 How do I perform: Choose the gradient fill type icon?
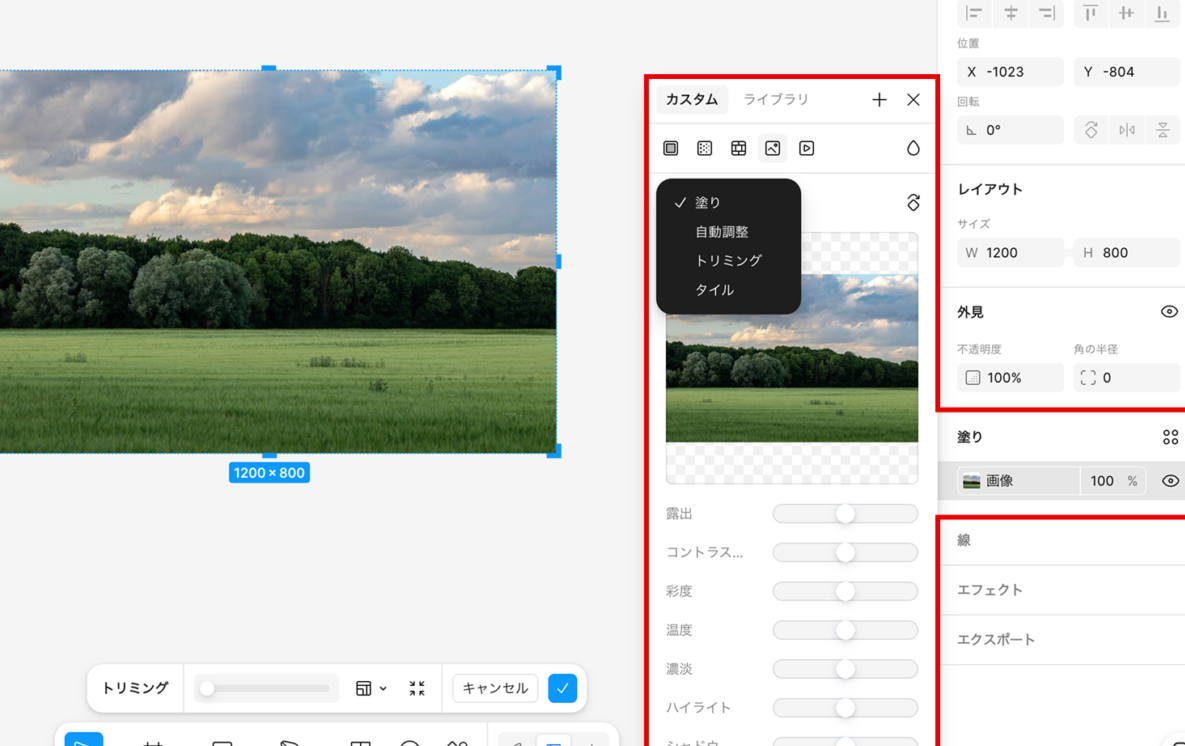705,148
